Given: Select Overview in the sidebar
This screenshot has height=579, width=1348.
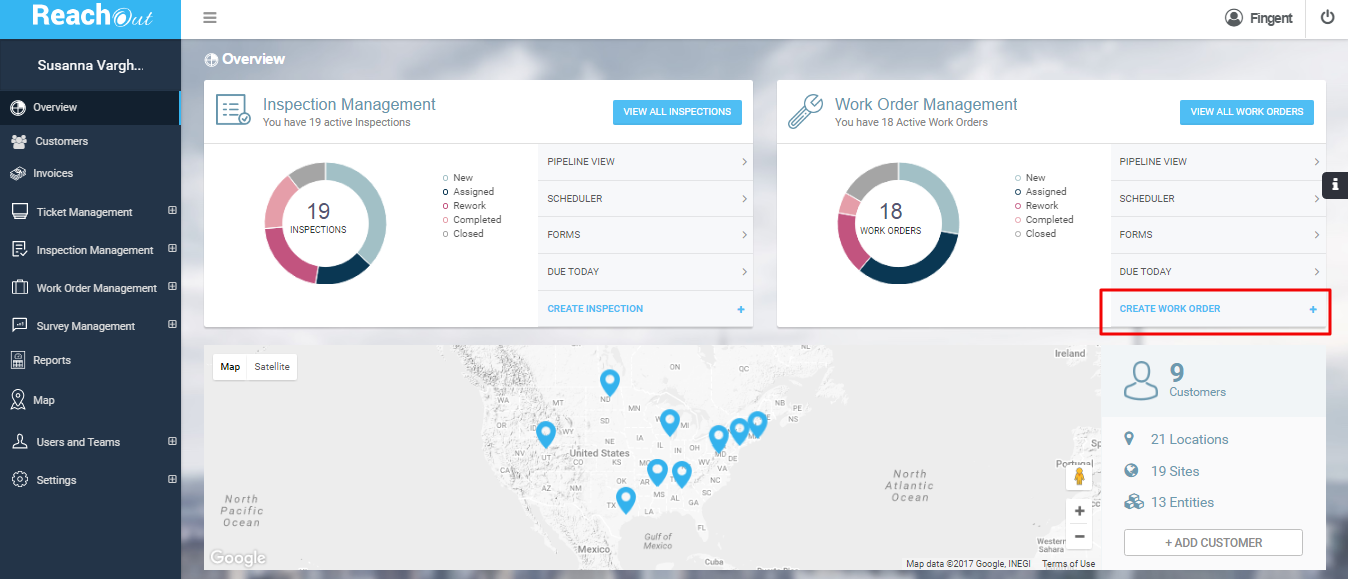Looking at the screenshot, I should coord(90,107).
